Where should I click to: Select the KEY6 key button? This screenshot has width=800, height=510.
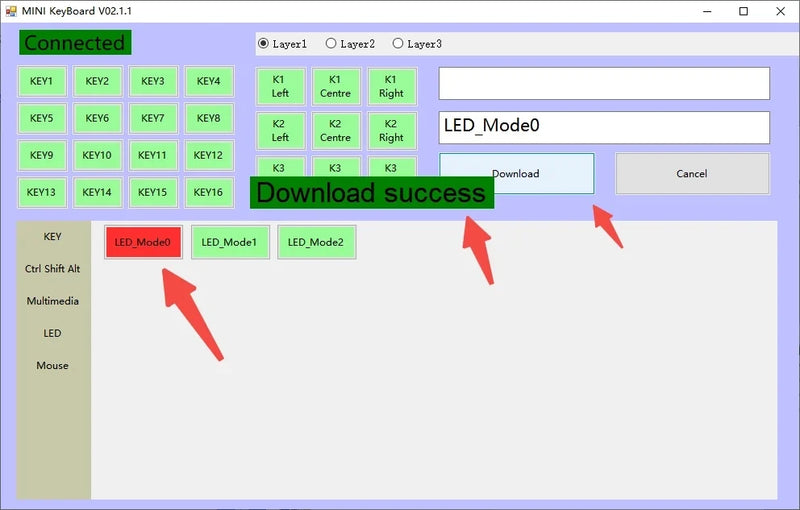[97, 118]
